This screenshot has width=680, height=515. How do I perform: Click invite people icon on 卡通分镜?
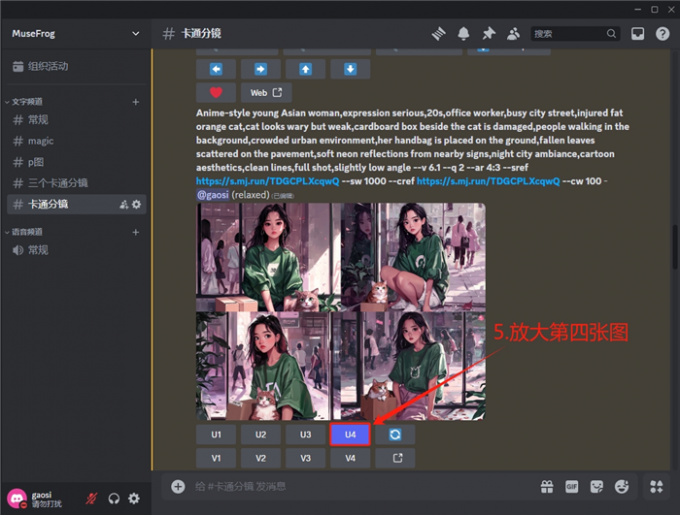[x=124, y=204]
